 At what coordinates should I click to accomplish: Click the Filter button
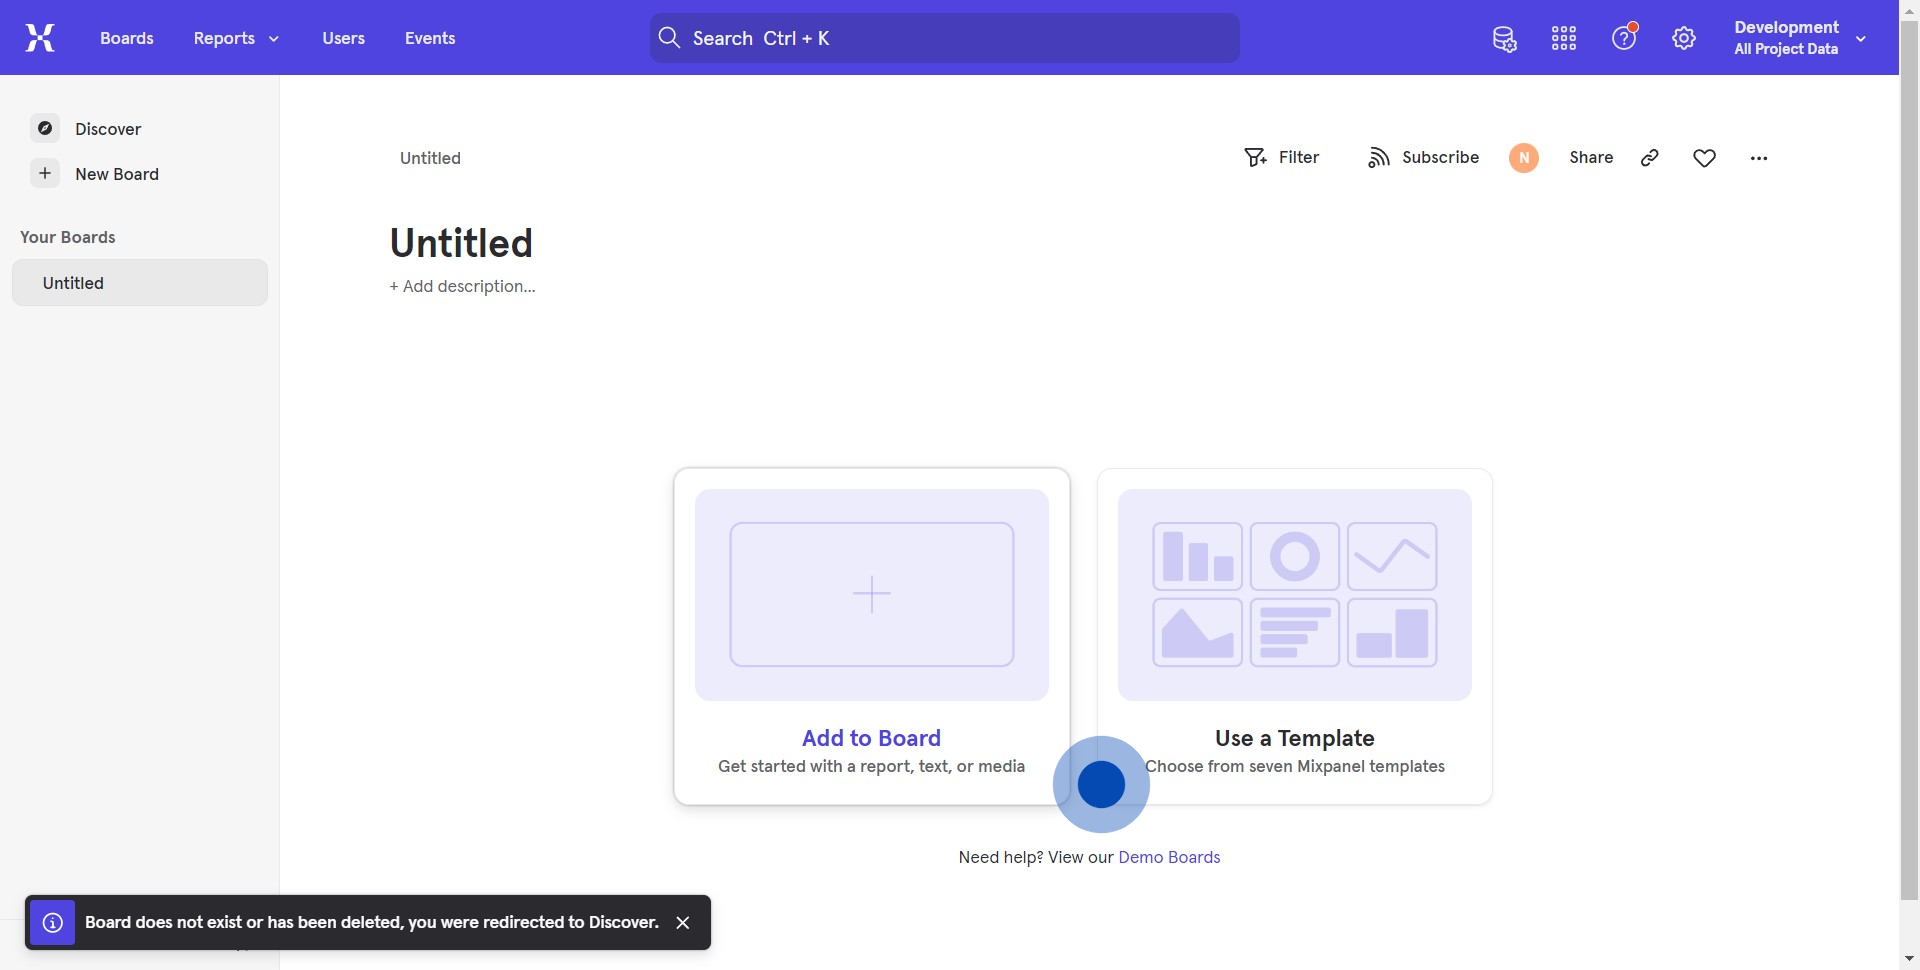[1282, 158]
